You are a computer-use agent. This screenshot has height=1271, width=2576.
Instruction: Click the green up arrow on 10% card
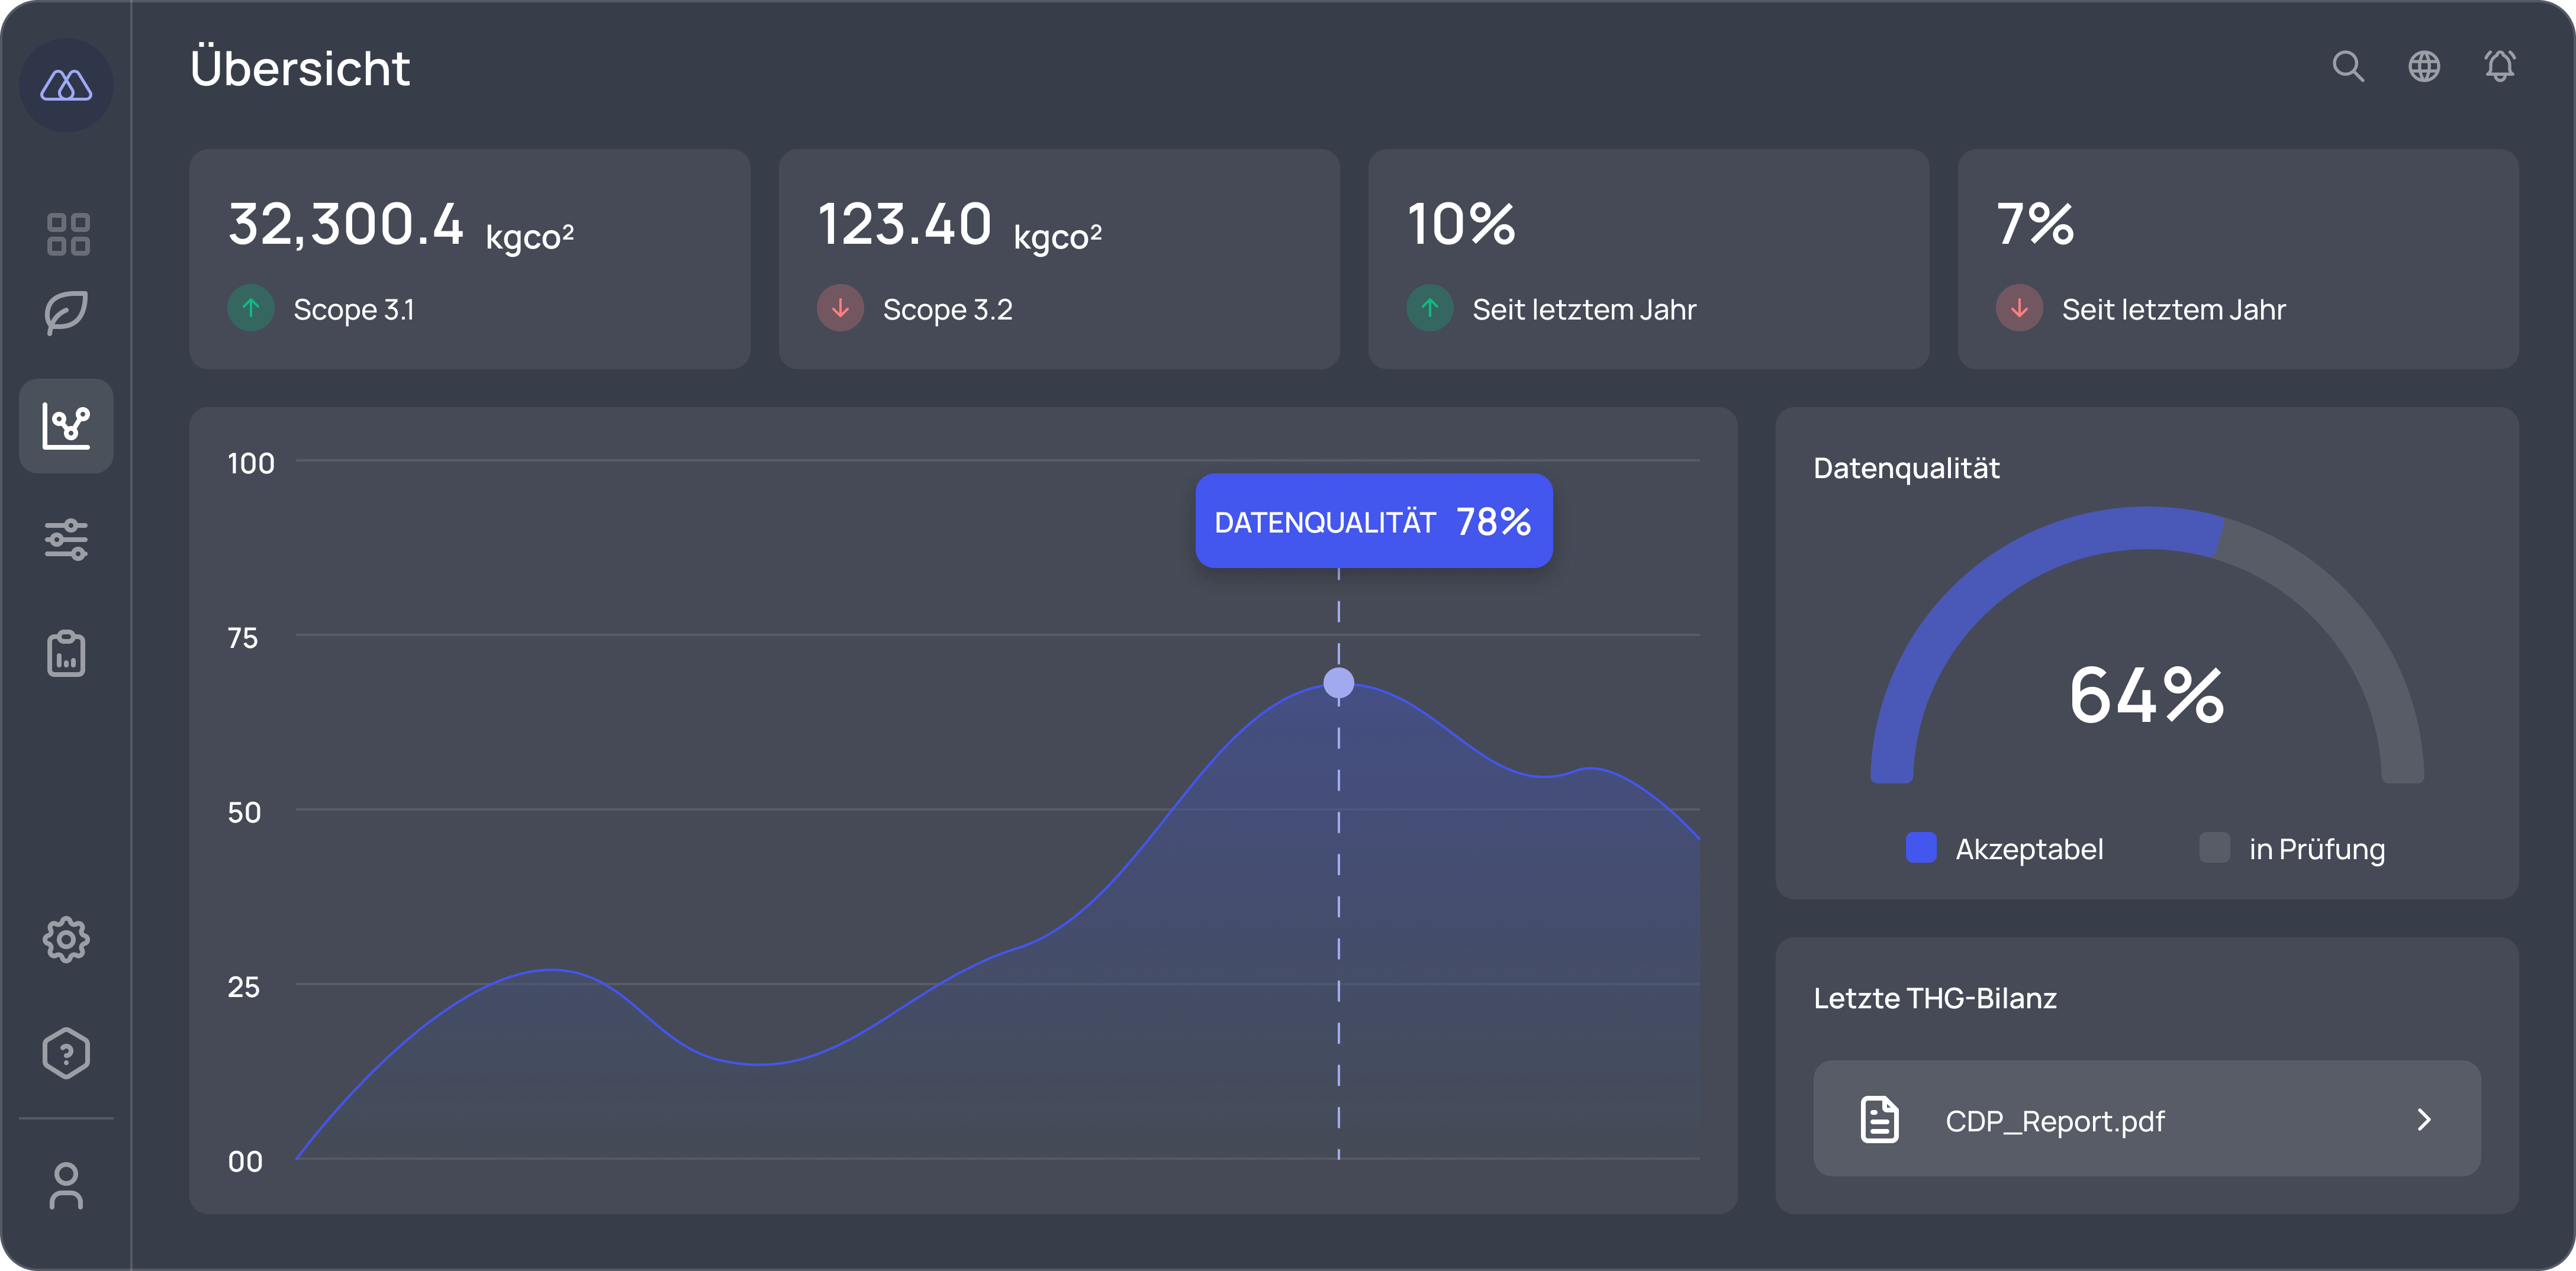click(1430, 308)
